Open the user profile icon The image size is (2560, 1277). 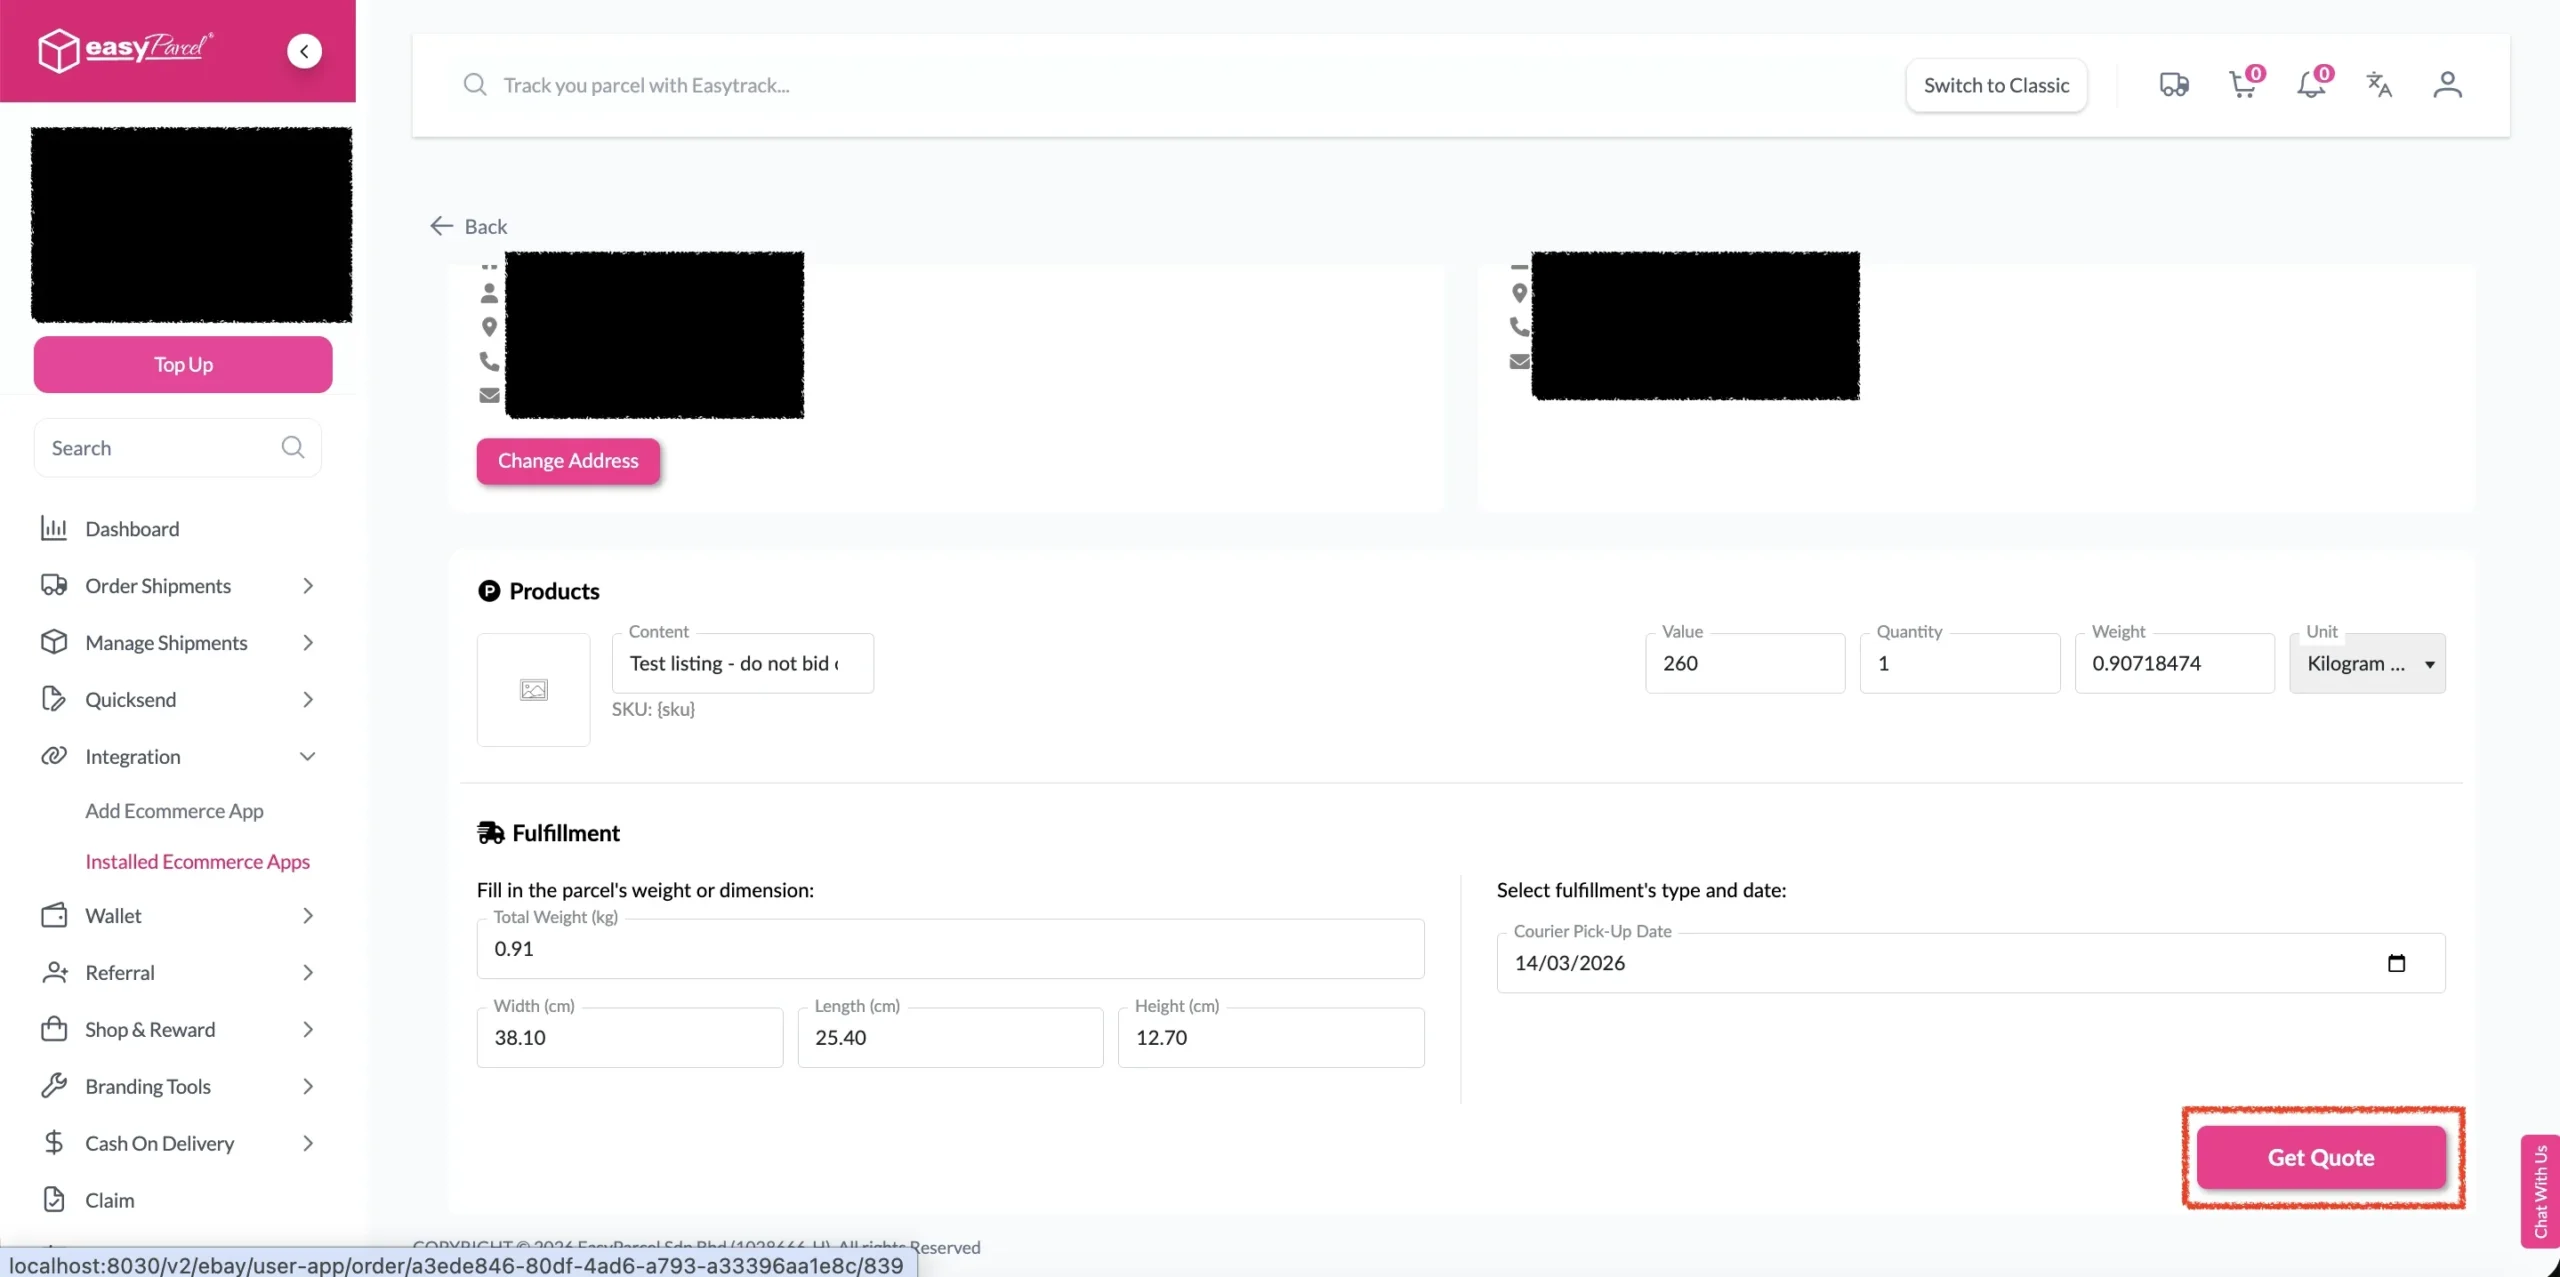point(2447,85)
